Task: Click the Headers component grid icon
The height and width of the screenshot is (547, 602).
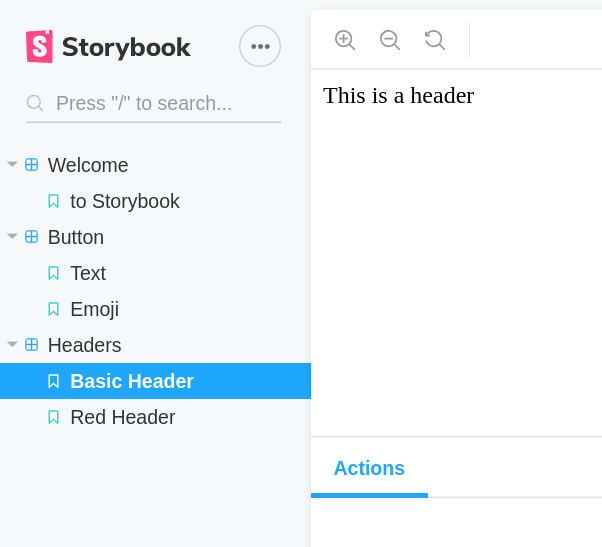Action: (x=31, y=344)
